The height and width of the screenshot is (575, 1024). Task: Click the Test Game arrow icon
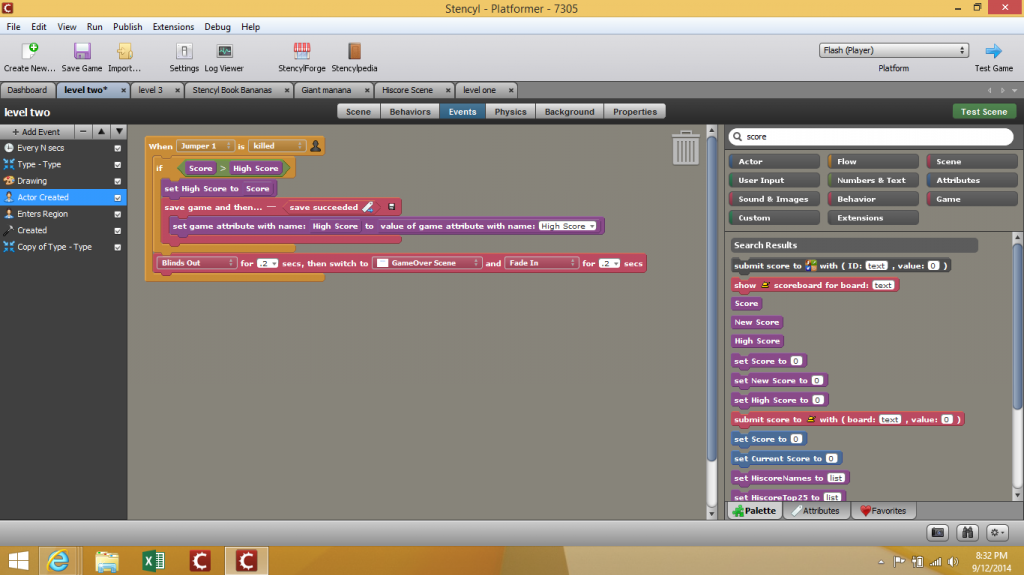tap(993, 51)
